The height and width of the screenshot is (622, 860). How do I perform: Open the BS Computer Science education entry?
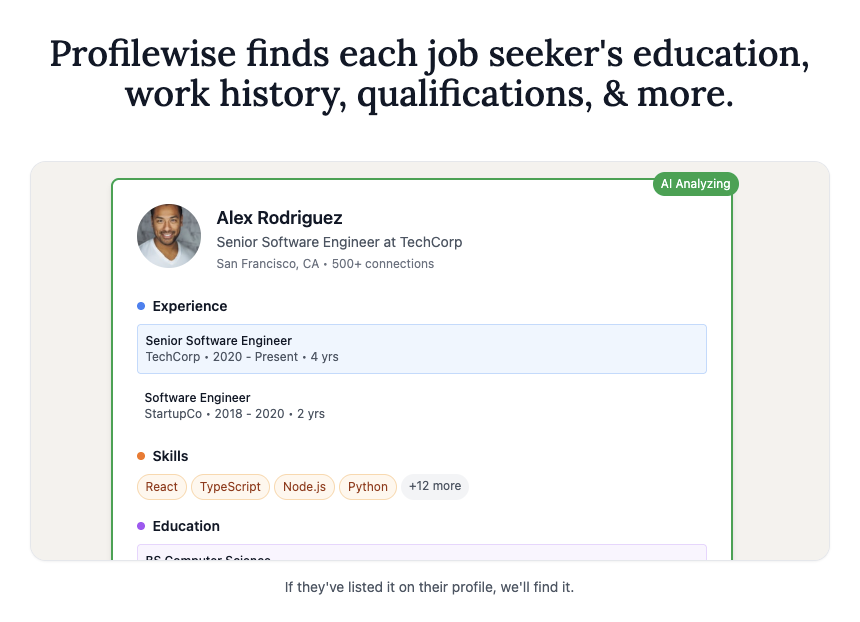(x=422, y=552)
